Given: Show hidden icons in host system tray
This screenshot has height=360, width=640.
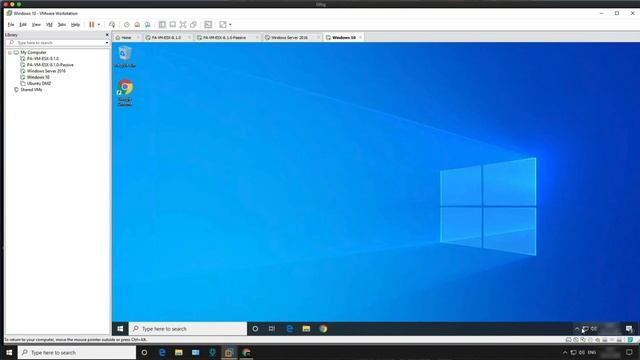Looking at the screenshot, I should click(565, 352).
